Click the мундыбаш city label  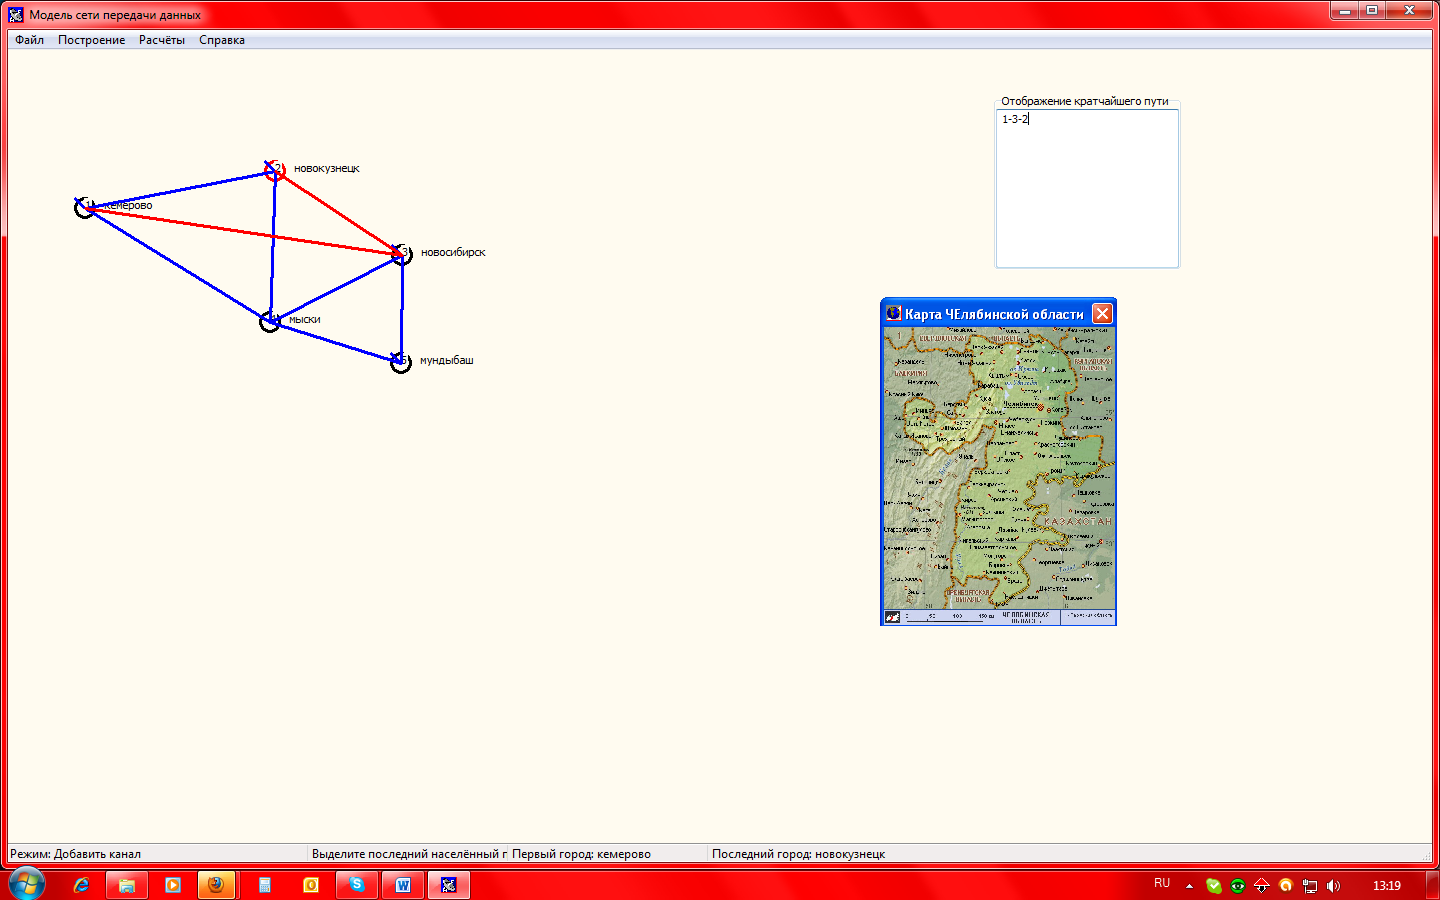tap(447, 360)
